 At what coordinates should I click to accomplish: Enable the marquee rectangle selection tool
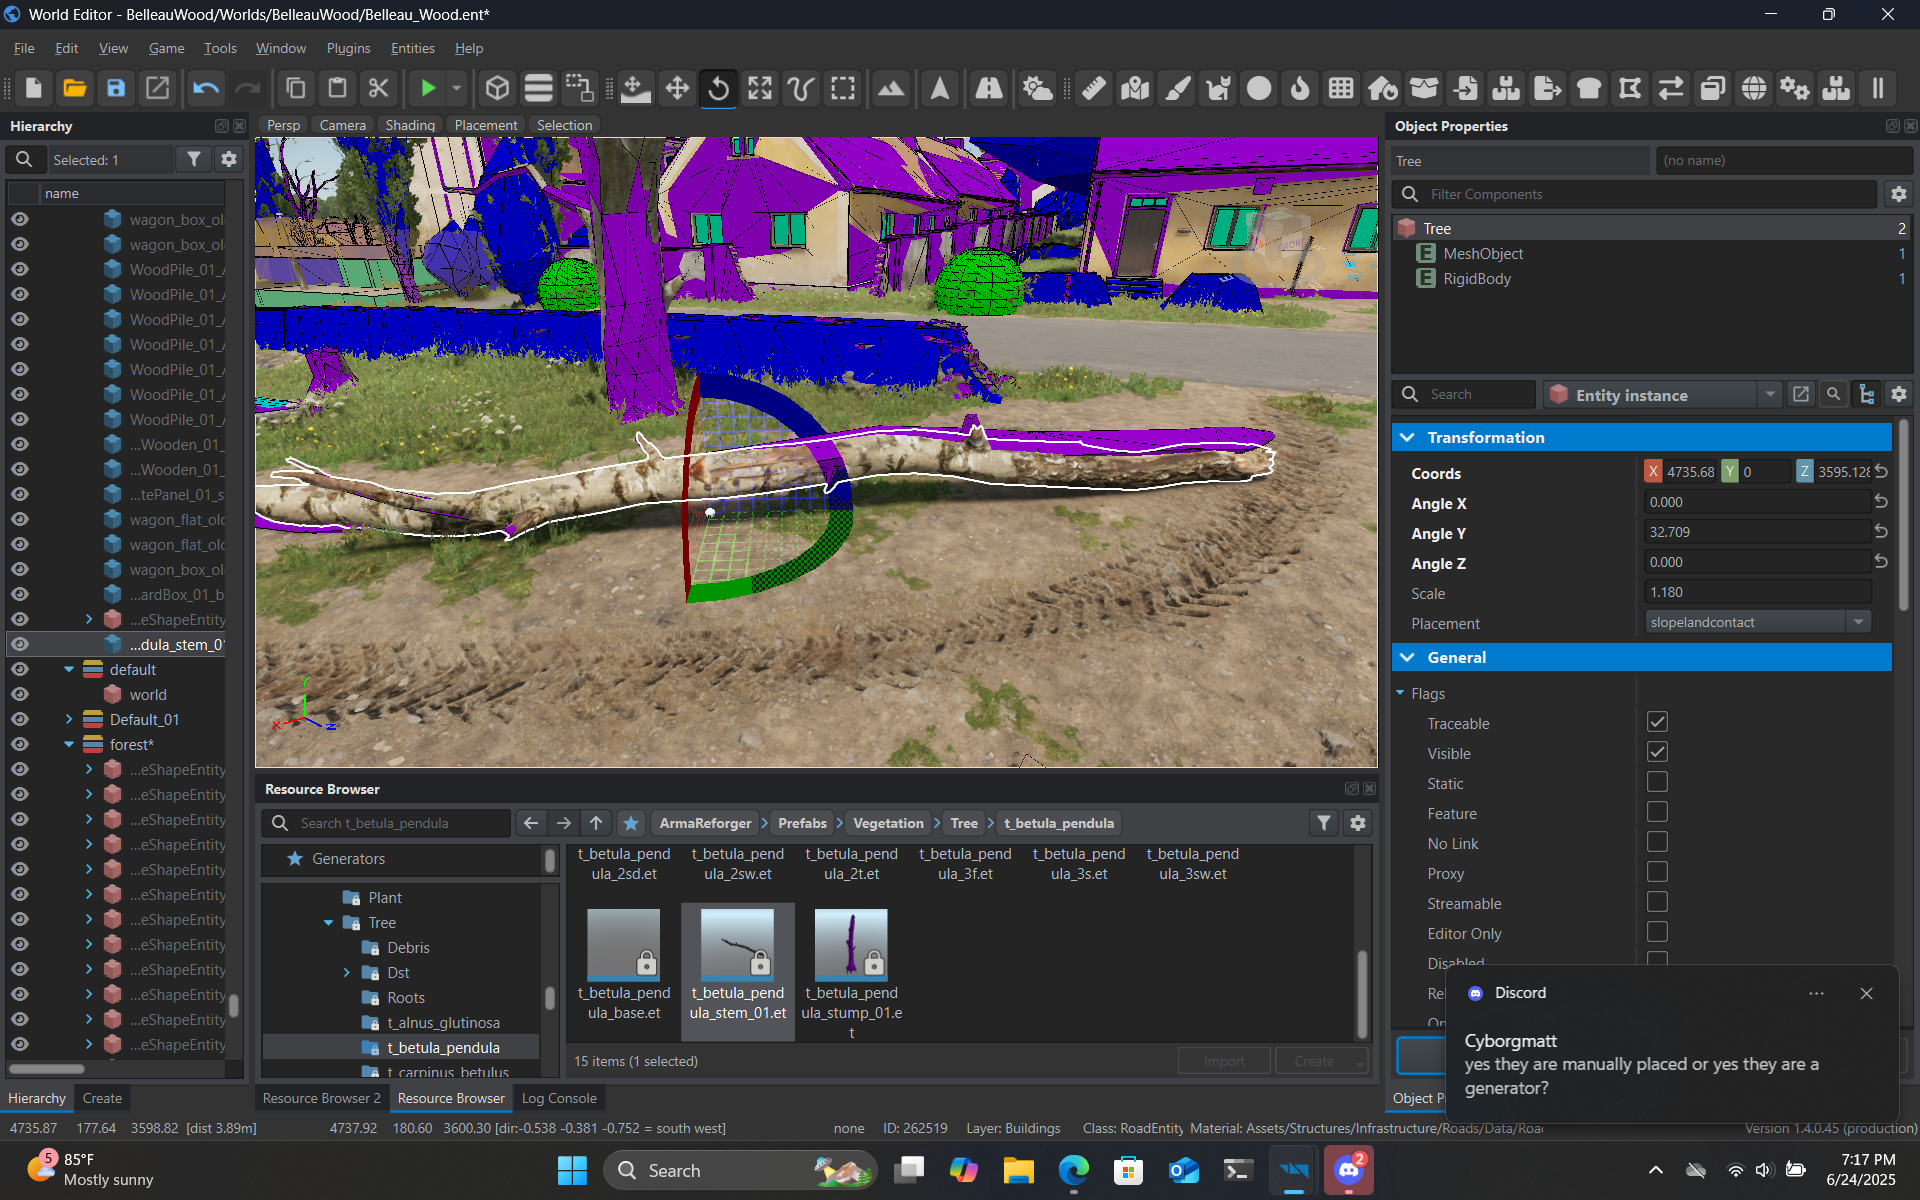[x=843, y=88]
